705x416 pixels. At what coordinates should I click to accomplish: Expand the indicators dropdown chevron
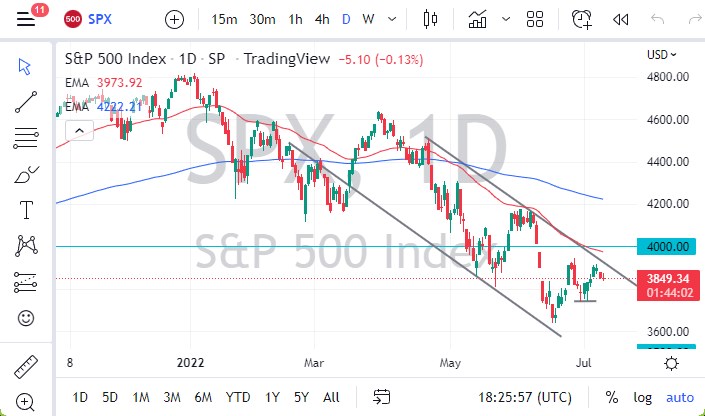click(x=505, y=19)
